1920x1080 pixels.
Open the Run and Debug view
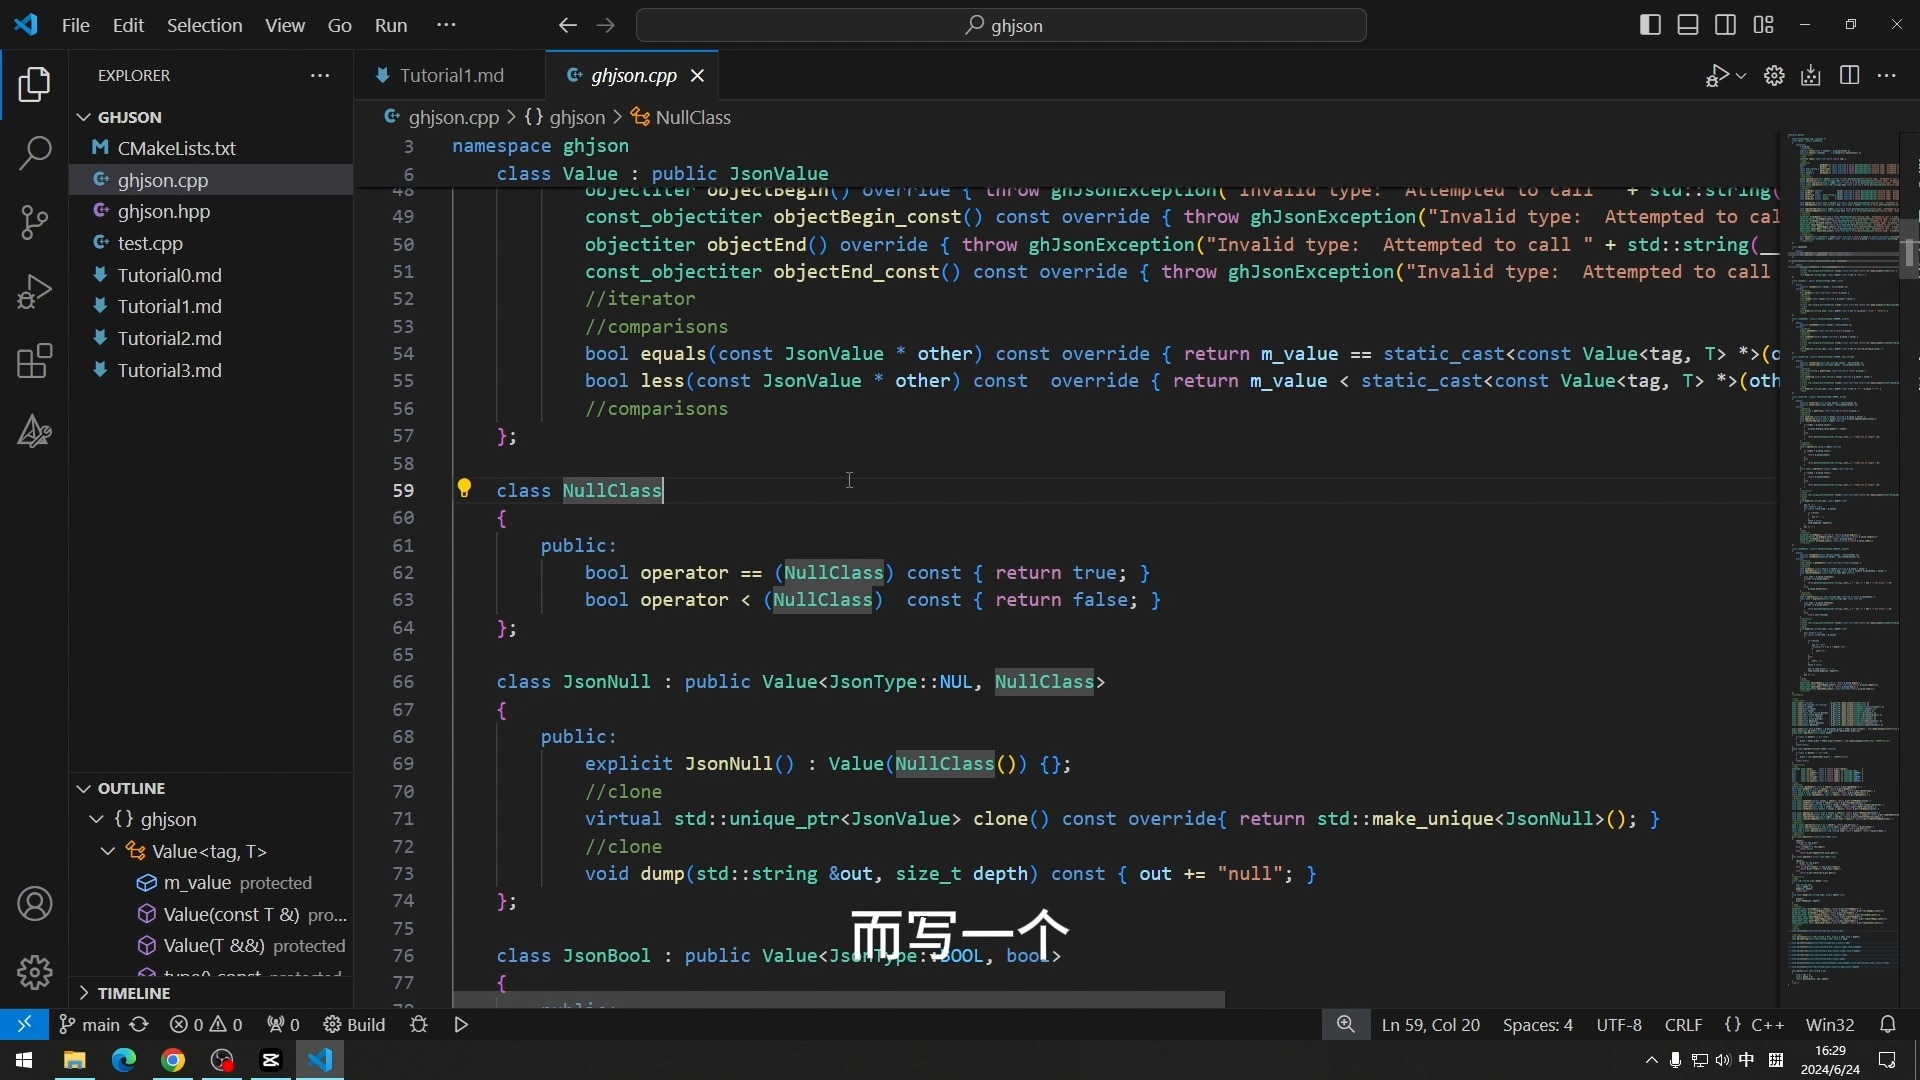(x=34, y=292)
